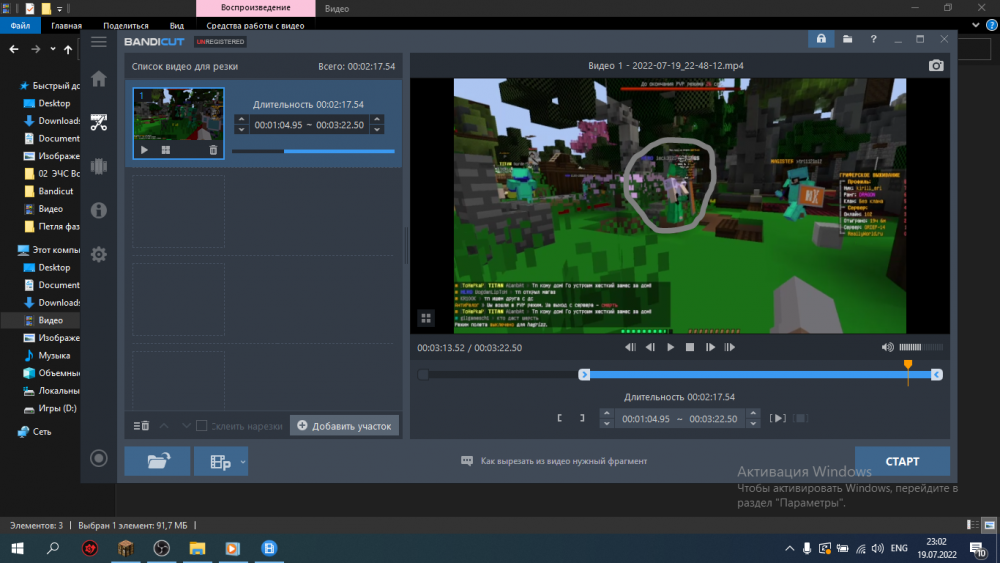The width and height of the screenshot is (1000, 563).
Task: Jump to previous keyframe
Action: [x=630, y=347]
